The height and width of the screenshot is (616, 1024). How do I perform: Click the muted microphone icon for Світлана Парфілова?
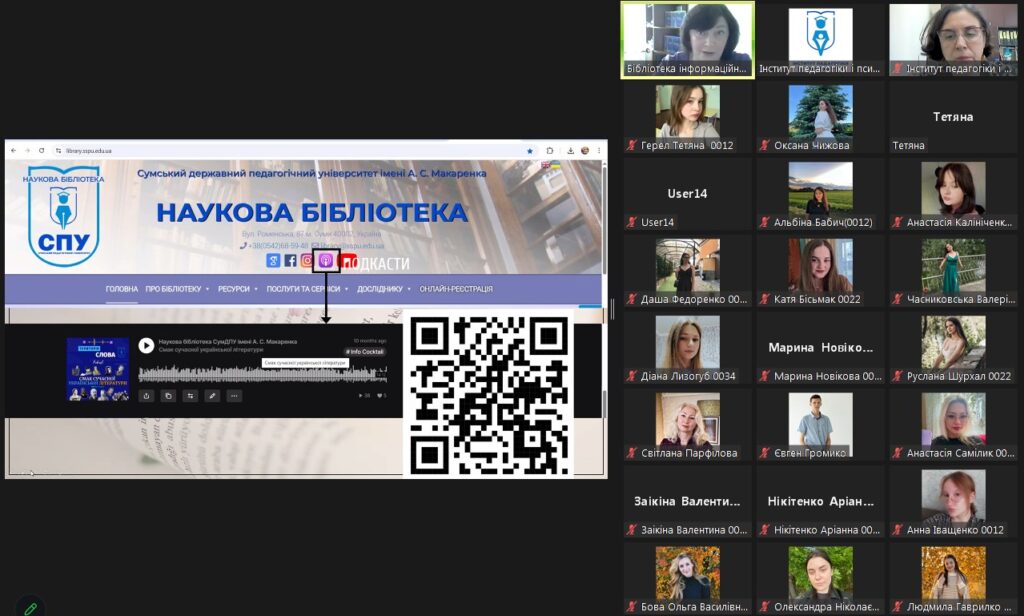(632, 453)
